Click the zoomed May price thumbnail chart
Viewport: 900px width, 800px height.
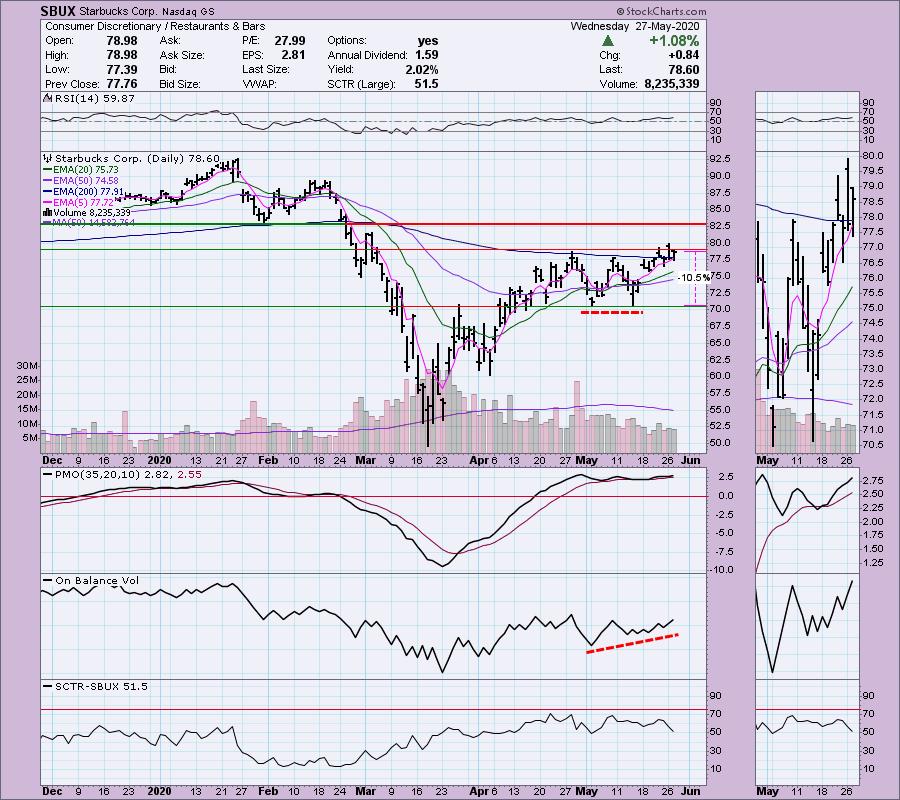pyautogui.click(x=807, y=302)
